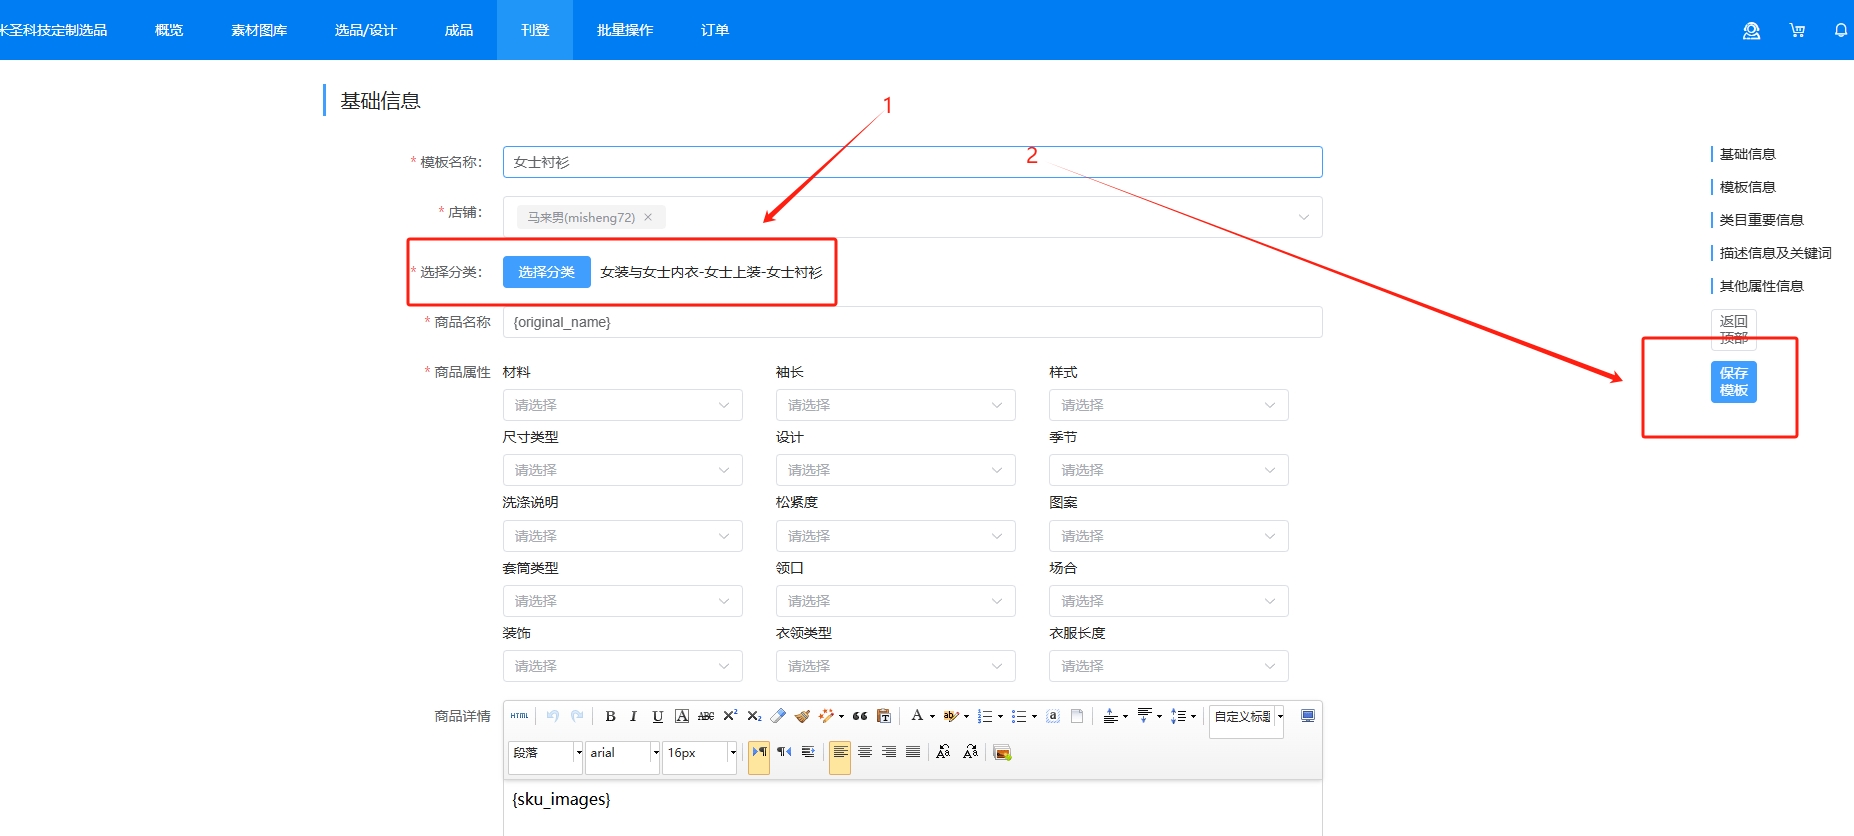Open the font color picker in editor
Image resolution: width=1854 pixels, height=836 pixels.
pos(916,716)
